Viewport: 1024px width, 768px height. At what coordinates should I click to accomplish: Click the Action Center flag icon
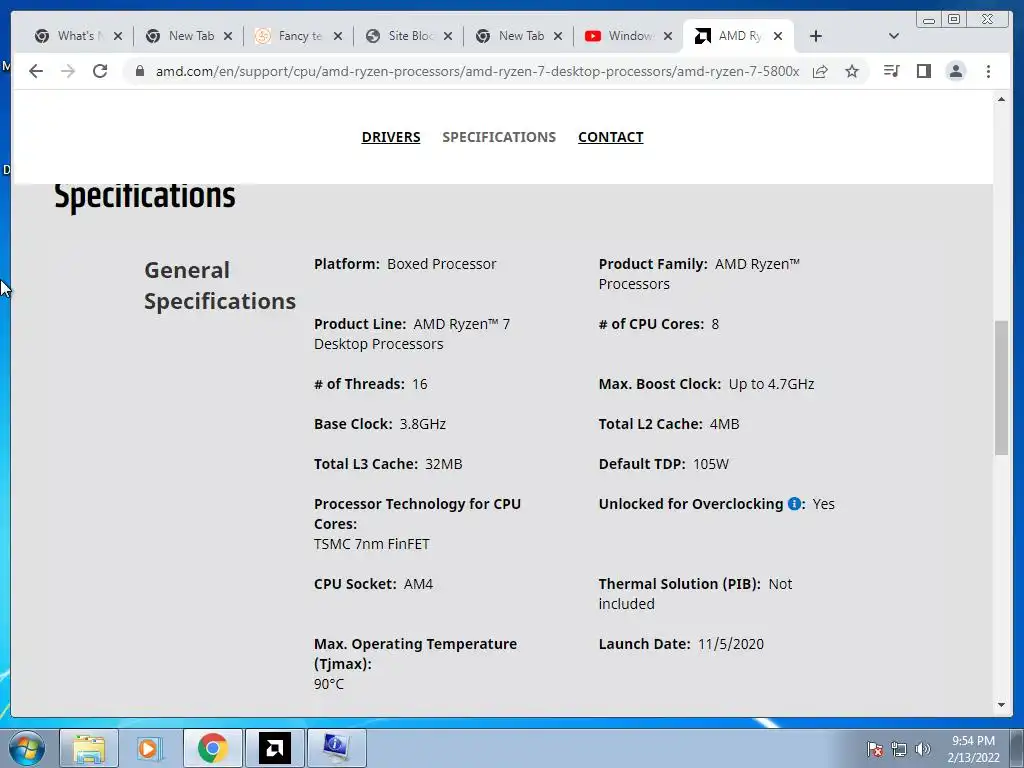pos(875,749)
